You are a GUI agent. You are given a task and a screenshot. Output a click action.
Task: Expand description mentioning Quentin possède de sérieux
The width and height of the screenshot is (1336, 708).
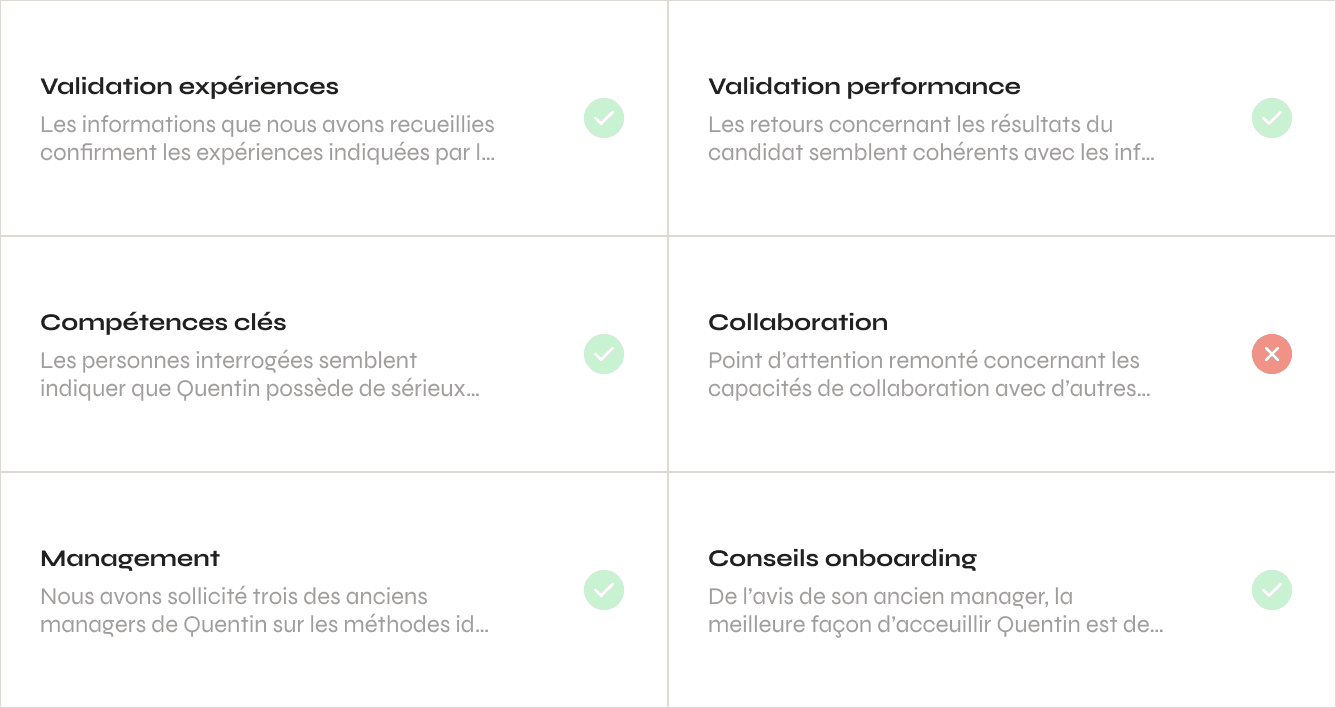pos(259,389)
